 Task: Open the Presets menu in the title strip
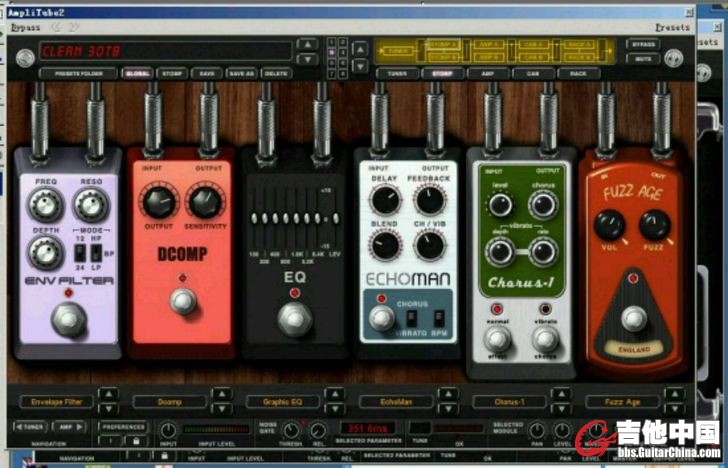click(x=672, y=27)
